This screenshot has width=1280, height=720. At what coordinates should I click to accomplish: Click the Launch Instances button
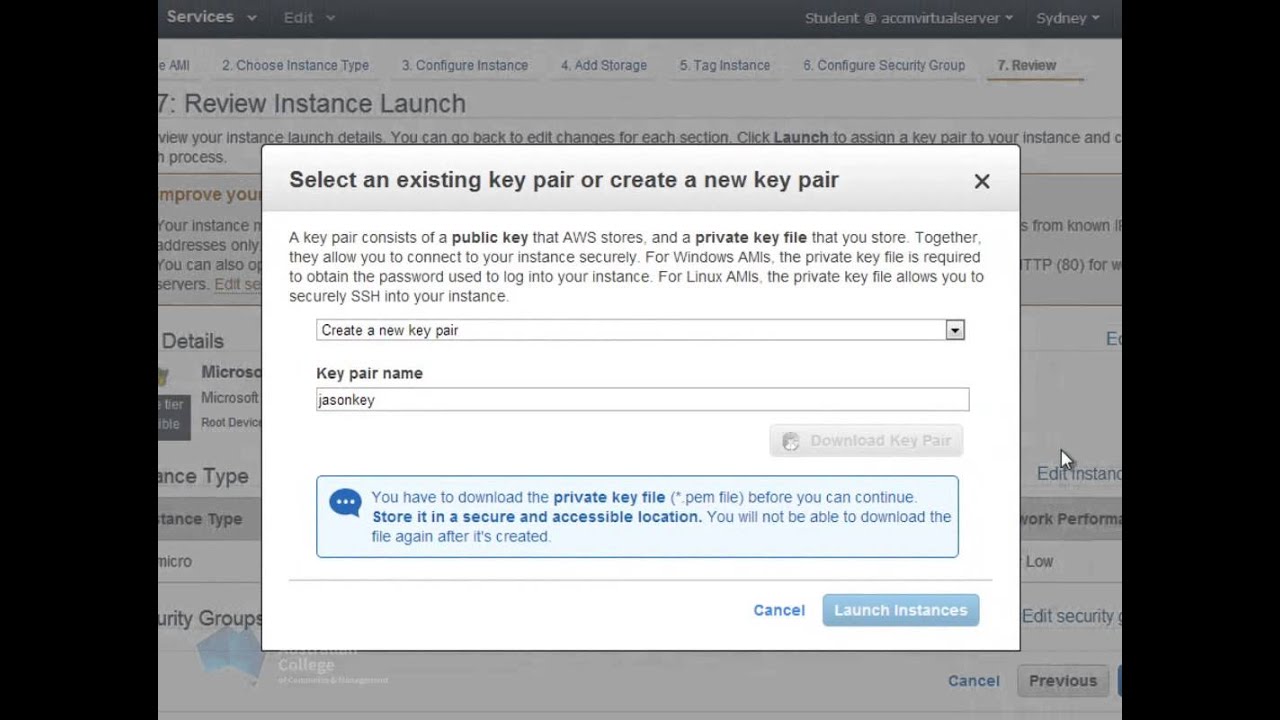coord(900,610)
